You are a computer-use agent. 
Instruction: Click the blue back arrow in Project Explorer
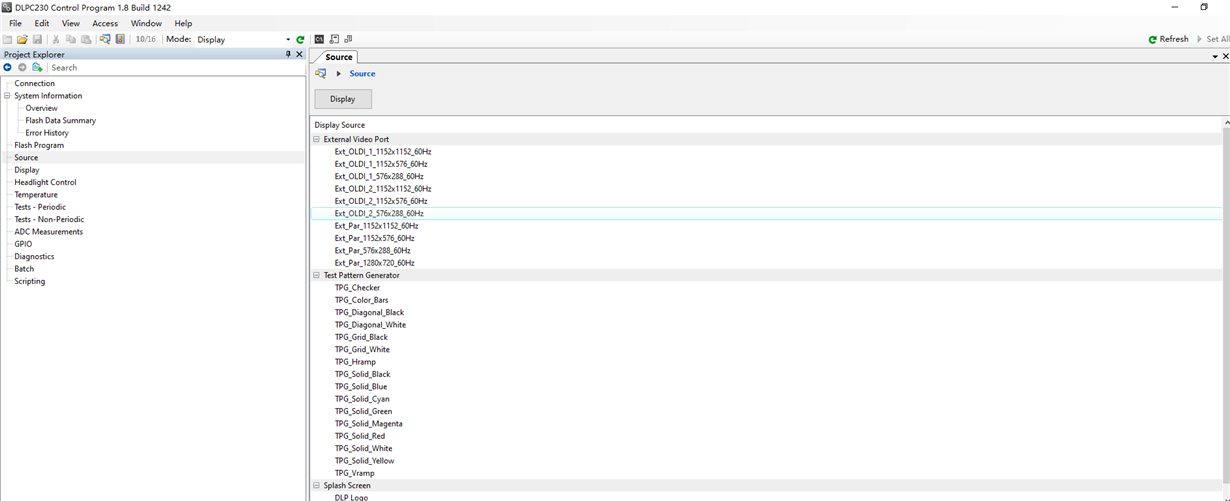coord(8,67)
